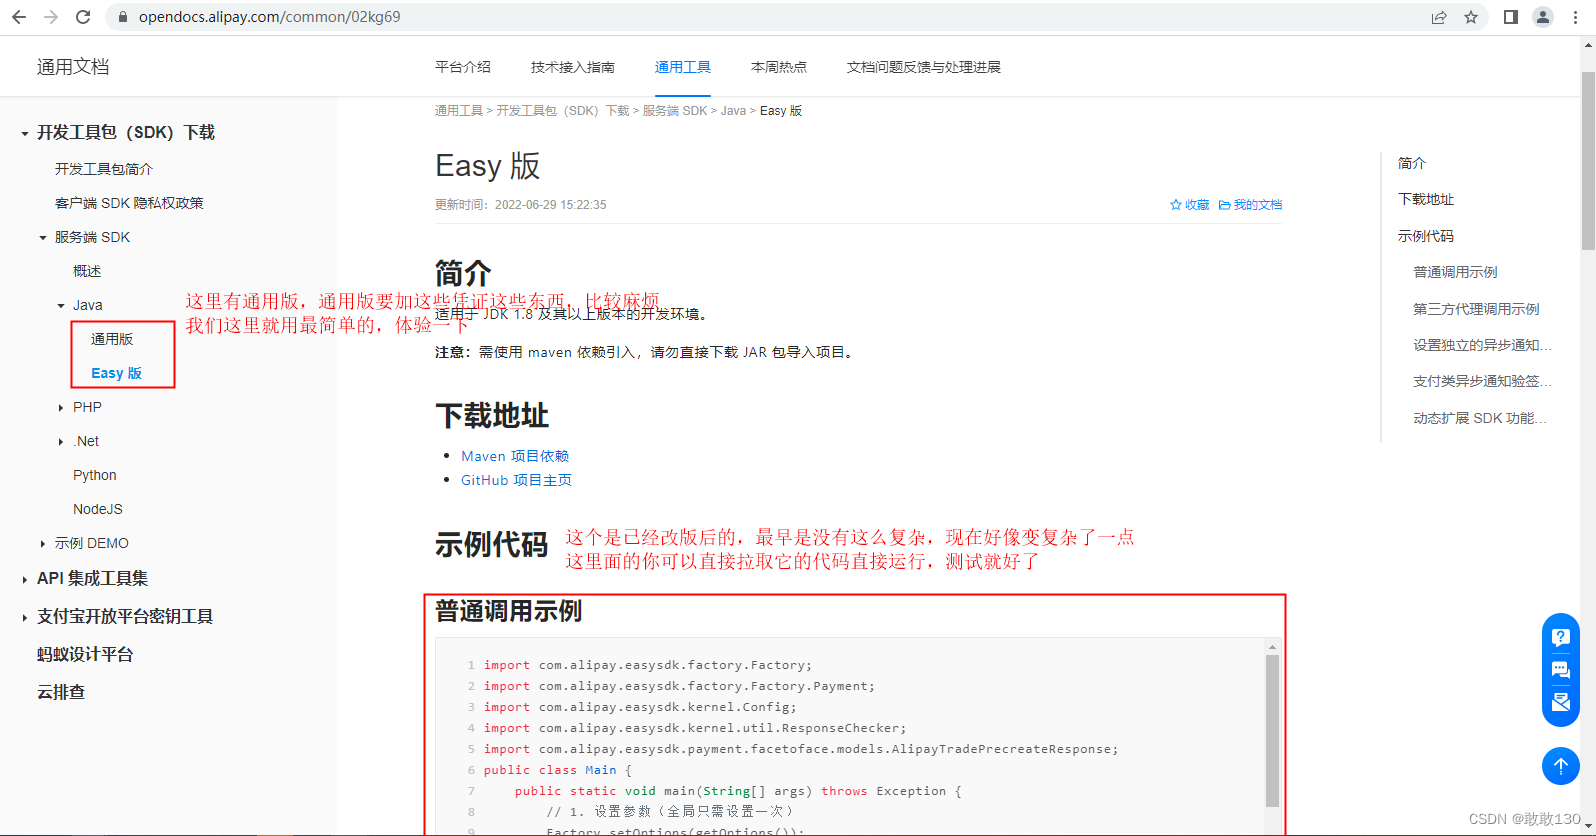
Task: Click the 通用文档 site title
Action: point(73,67)
